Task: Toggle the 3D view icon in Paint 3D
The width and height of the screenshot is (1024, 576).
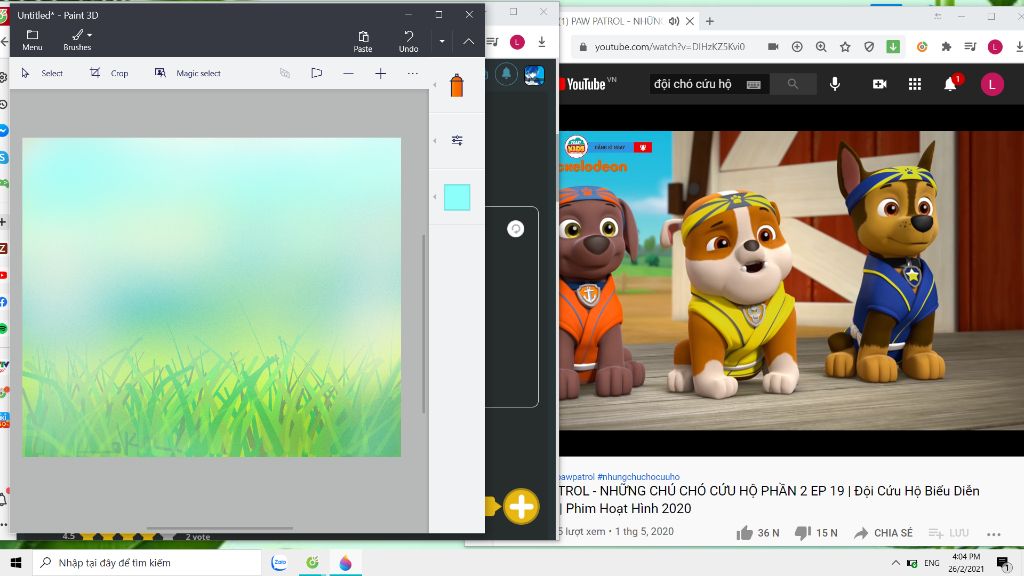Action: pyautogui.click(x=285, y=73)
